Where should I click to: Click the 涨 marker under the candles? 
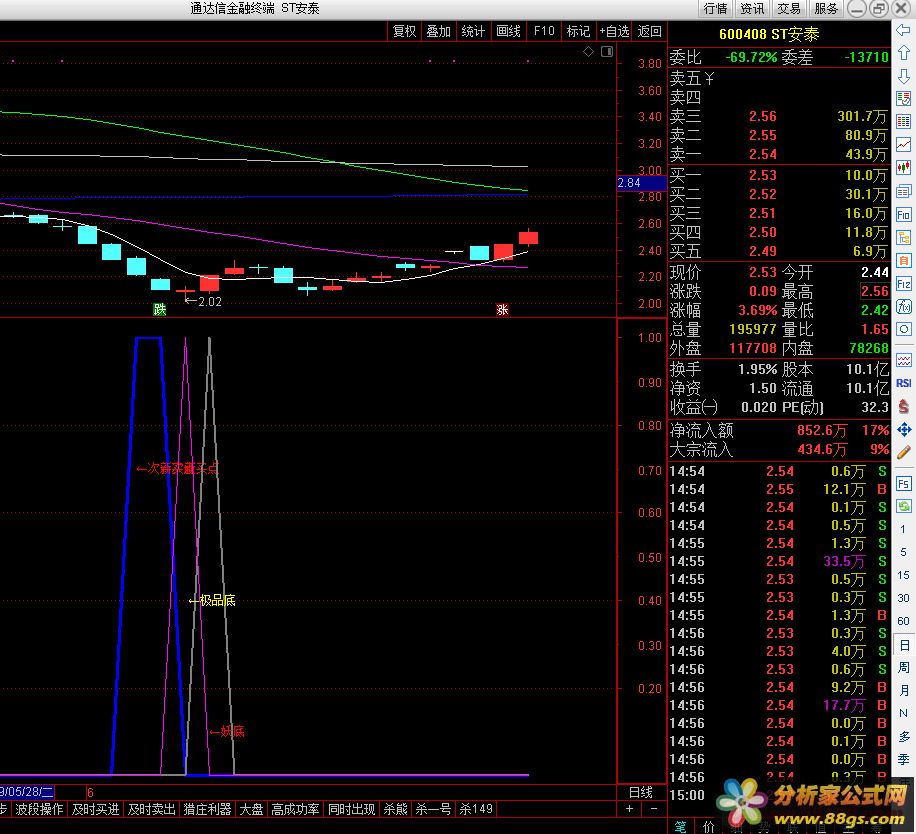(502, 309)
